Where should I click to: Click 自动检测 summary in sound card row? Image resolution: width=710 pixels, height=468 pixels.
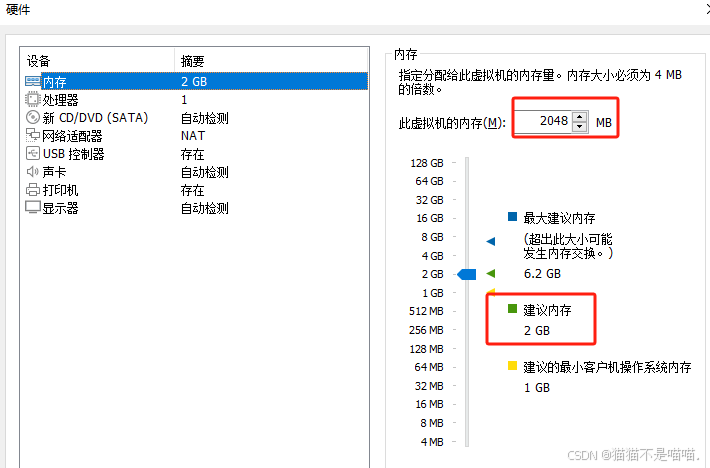click(205, 172)
